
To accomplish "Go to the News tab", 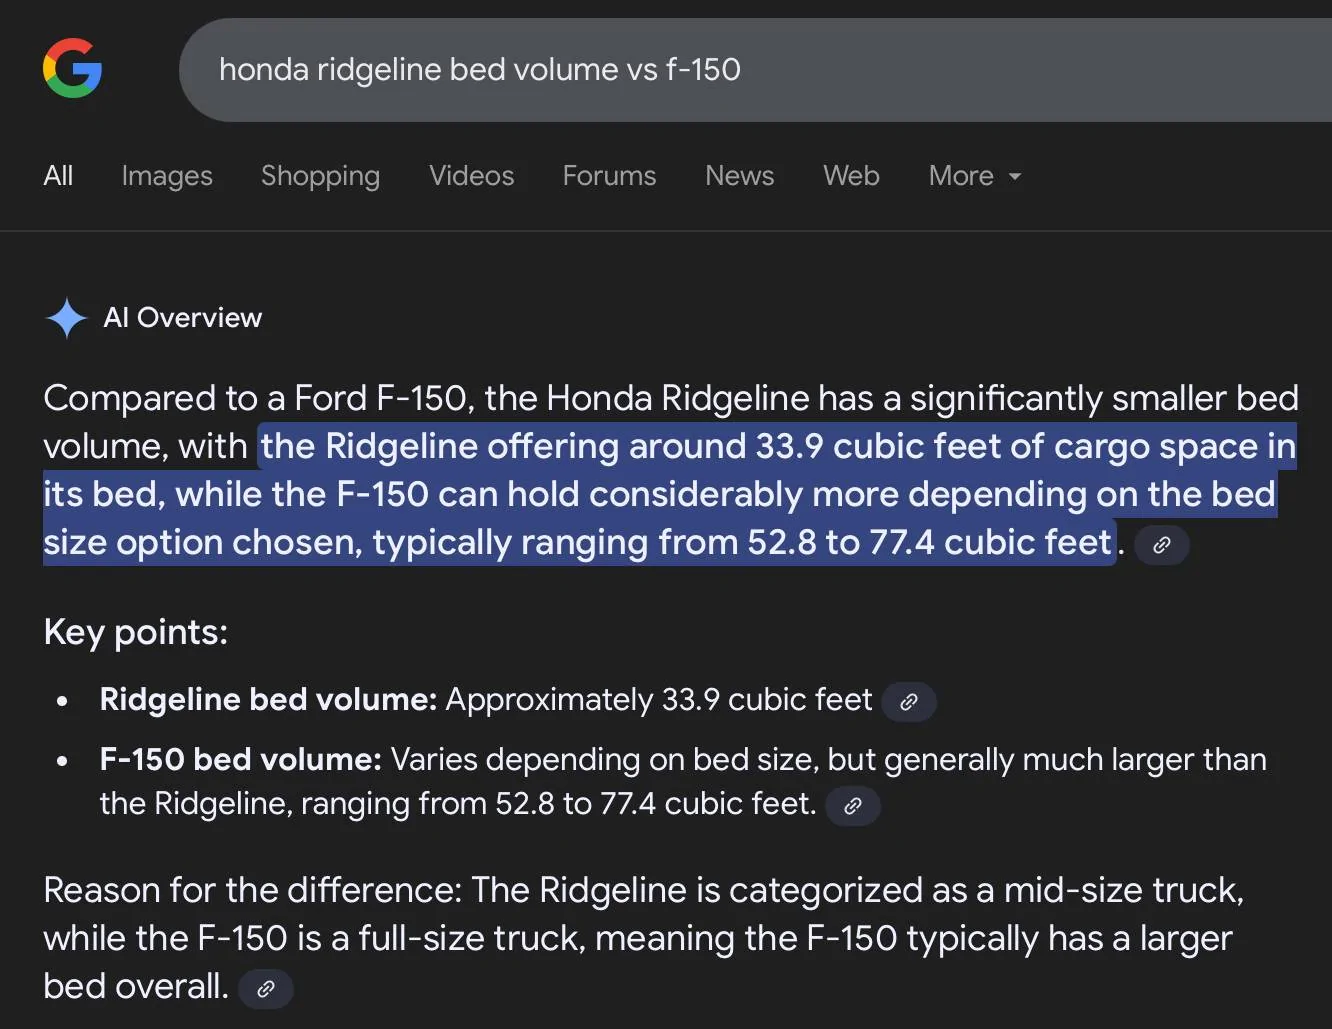I will point(739,176).
